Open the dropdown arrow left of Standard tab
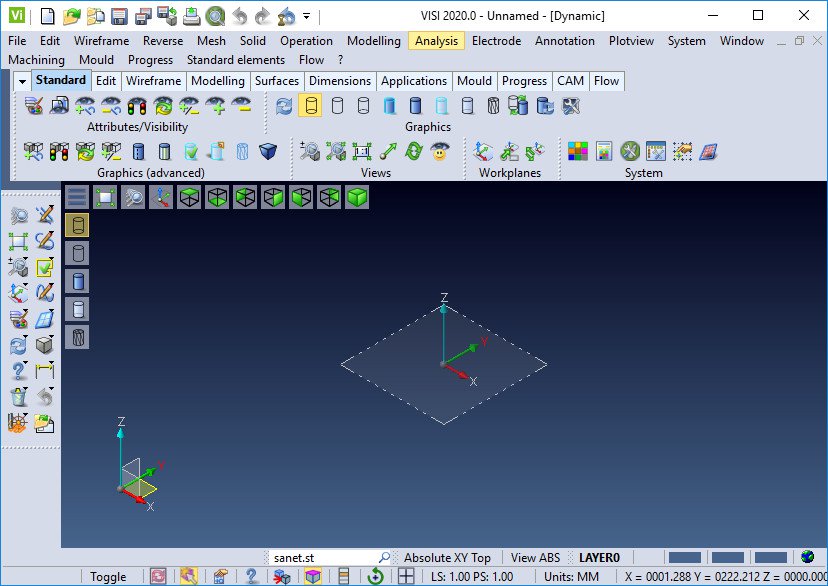This screenshot has width=828, height=586. 22,81
